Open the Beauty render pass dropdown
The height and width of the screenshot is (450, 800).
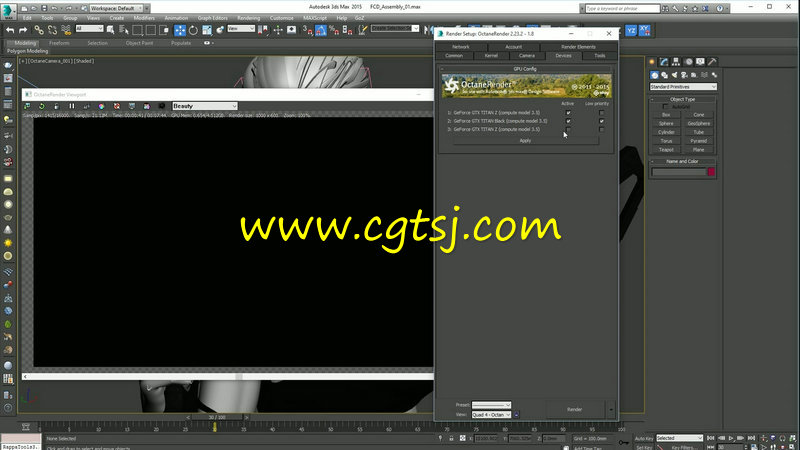tap(205, 106)
